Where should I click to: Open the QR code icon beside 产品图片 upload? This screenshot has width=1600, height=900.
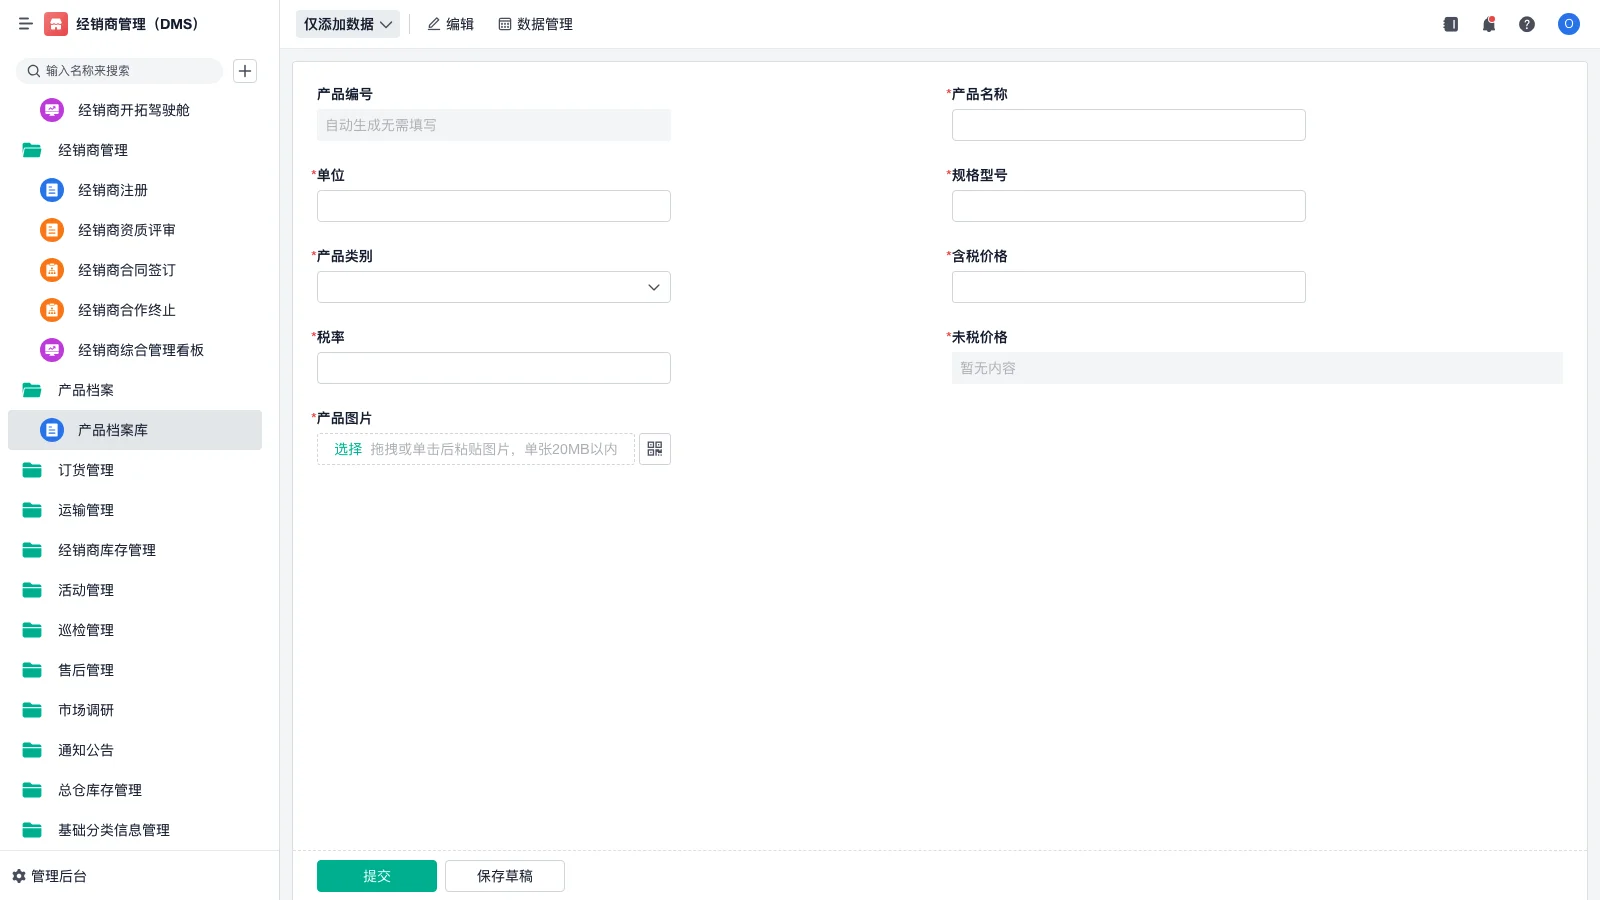point(655,448)
